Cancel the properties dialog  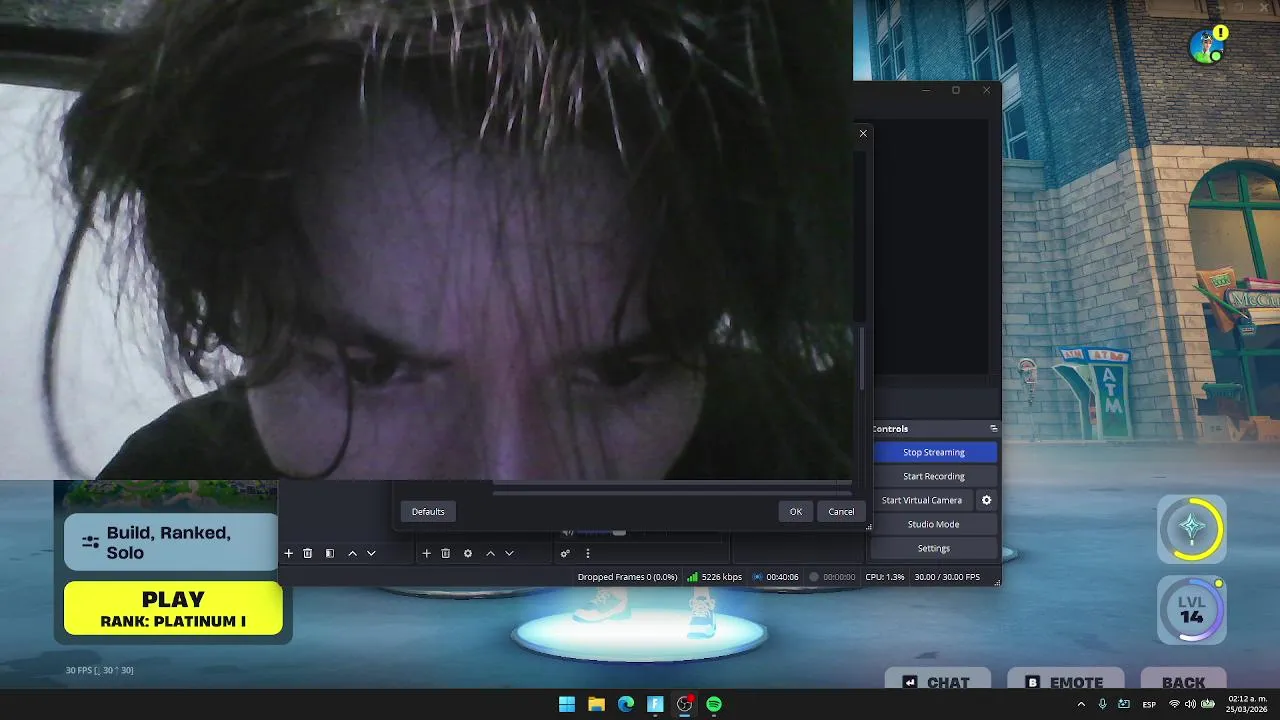(841, 512)
